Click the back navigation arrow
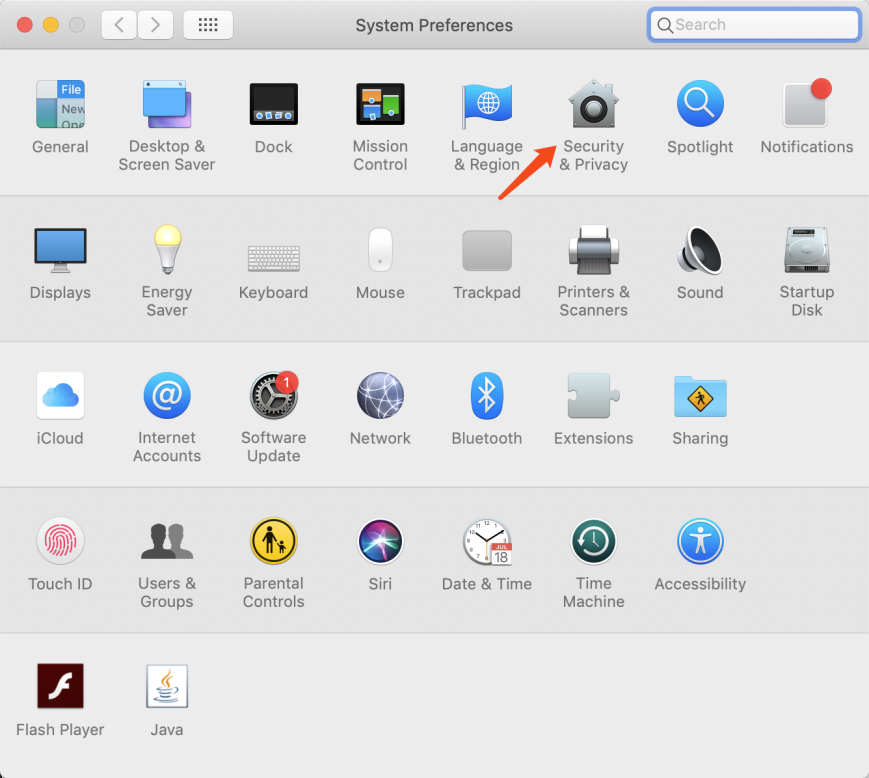The image size is (869, 778). (x=119, y=25)
